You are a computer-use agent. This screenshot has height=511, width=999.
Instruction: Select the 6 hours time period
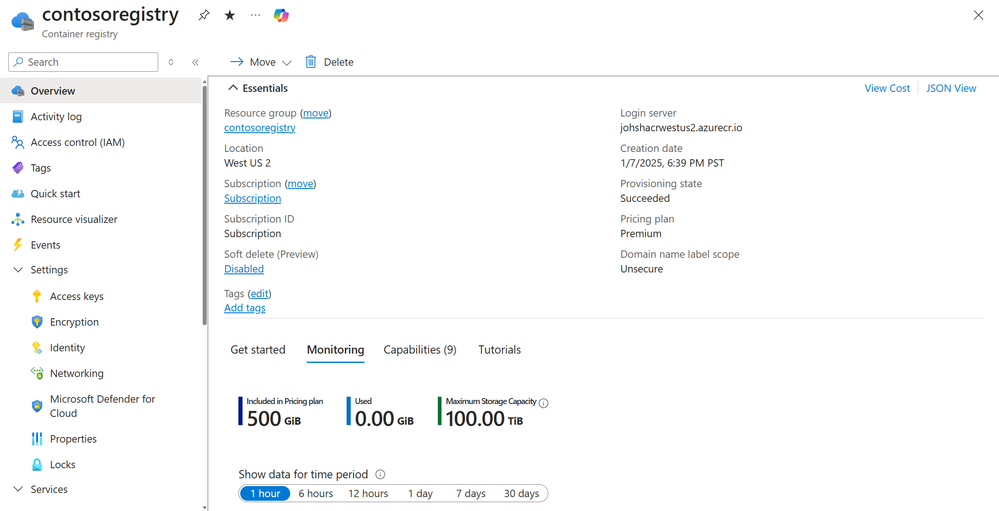(x=316, y=494)
